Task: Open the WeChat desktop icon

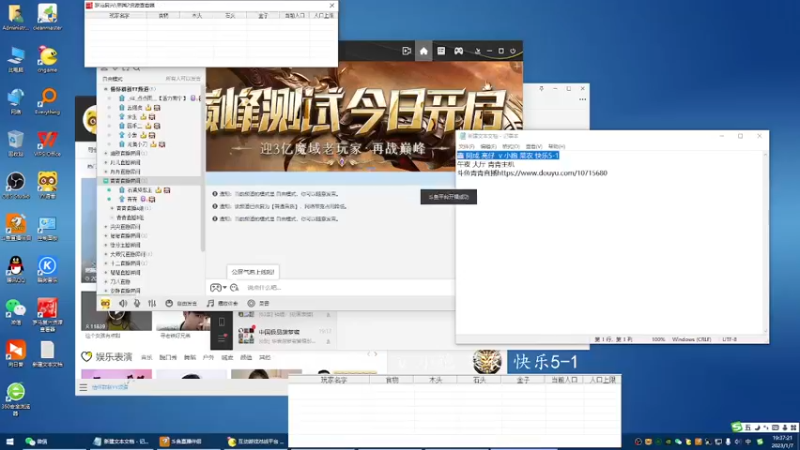Action: 16,312
